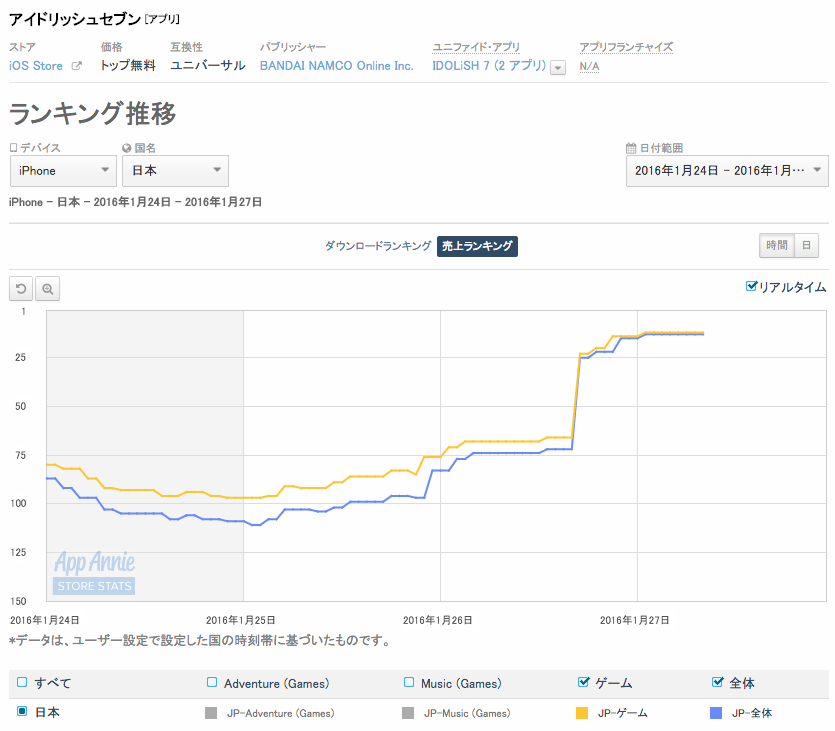Click the アプリフランチャイズ header label
The height and width of the screenshot is (731, 835).
(x=626, y=47)
